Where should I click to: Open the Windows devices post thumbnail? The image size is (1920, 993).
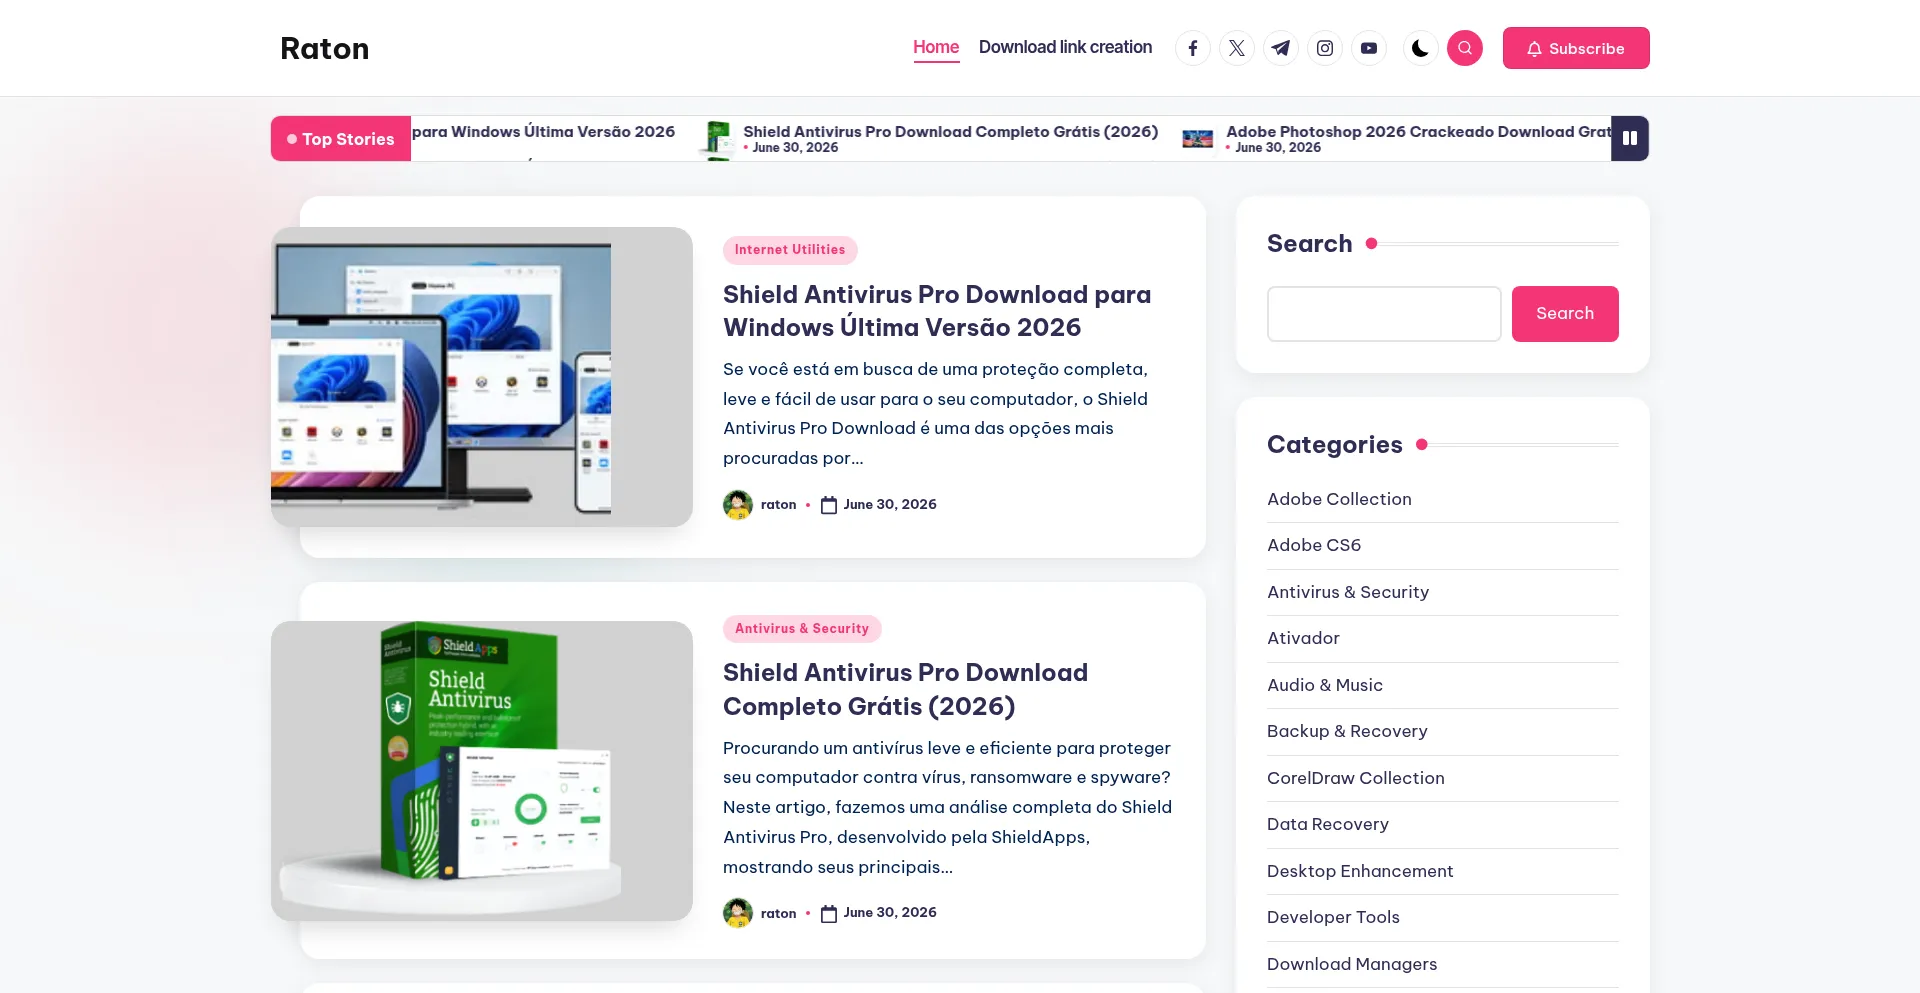tap(482, 377)
